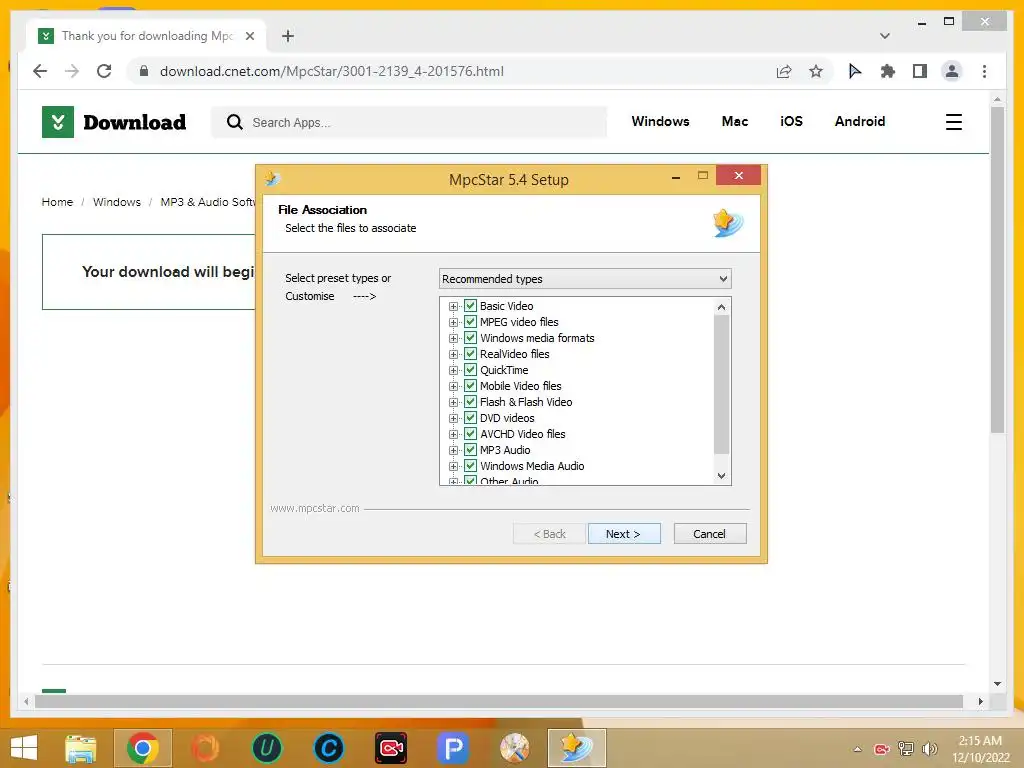Screen dimensions: 1024x768
Task: Open File Explorer from the taskbar
Action: pyautogui.click(x=81, y=748)
